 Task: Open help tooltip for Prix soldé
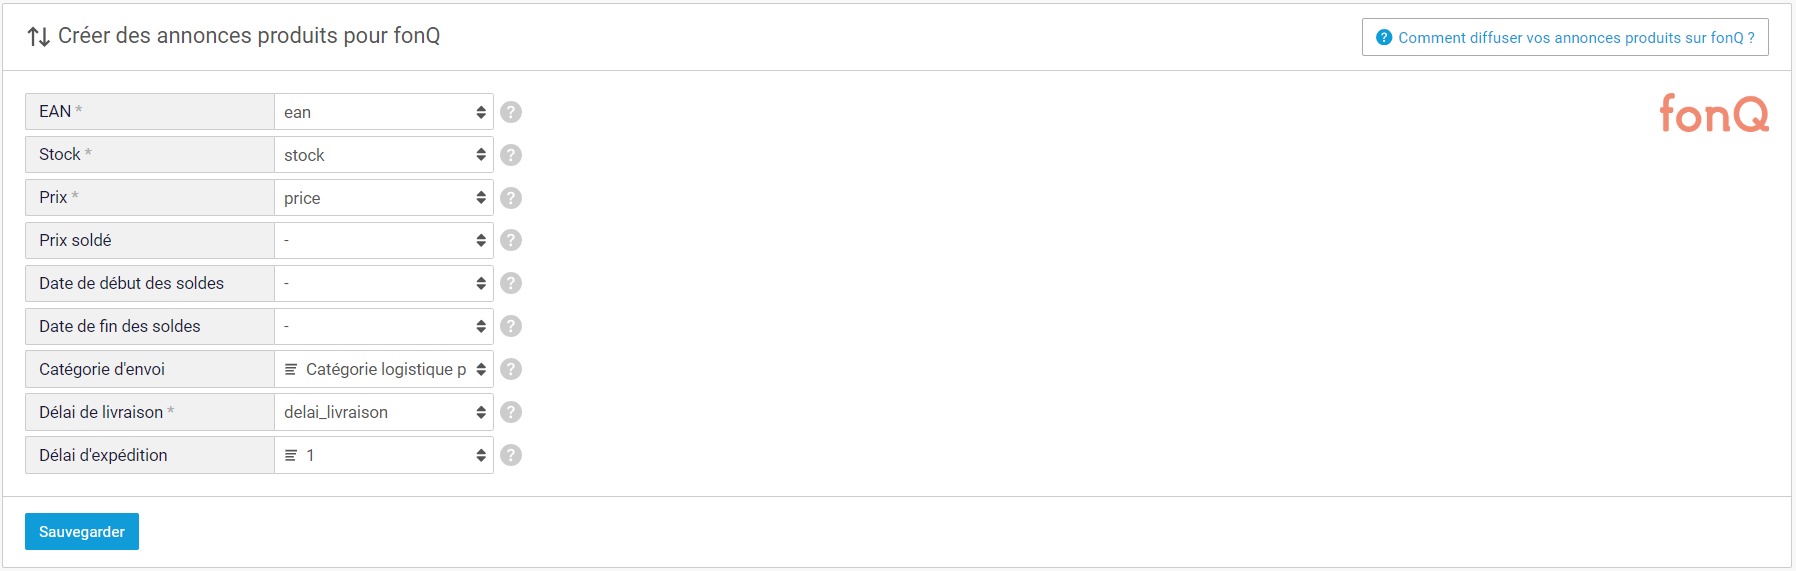click(x=511, y=240)
